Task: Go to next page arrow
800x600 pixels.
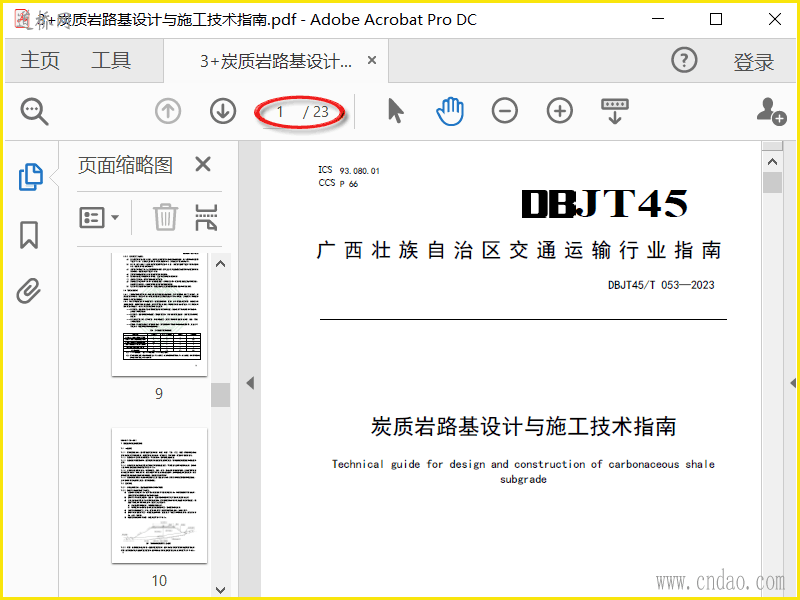Action: click(223, 111)
